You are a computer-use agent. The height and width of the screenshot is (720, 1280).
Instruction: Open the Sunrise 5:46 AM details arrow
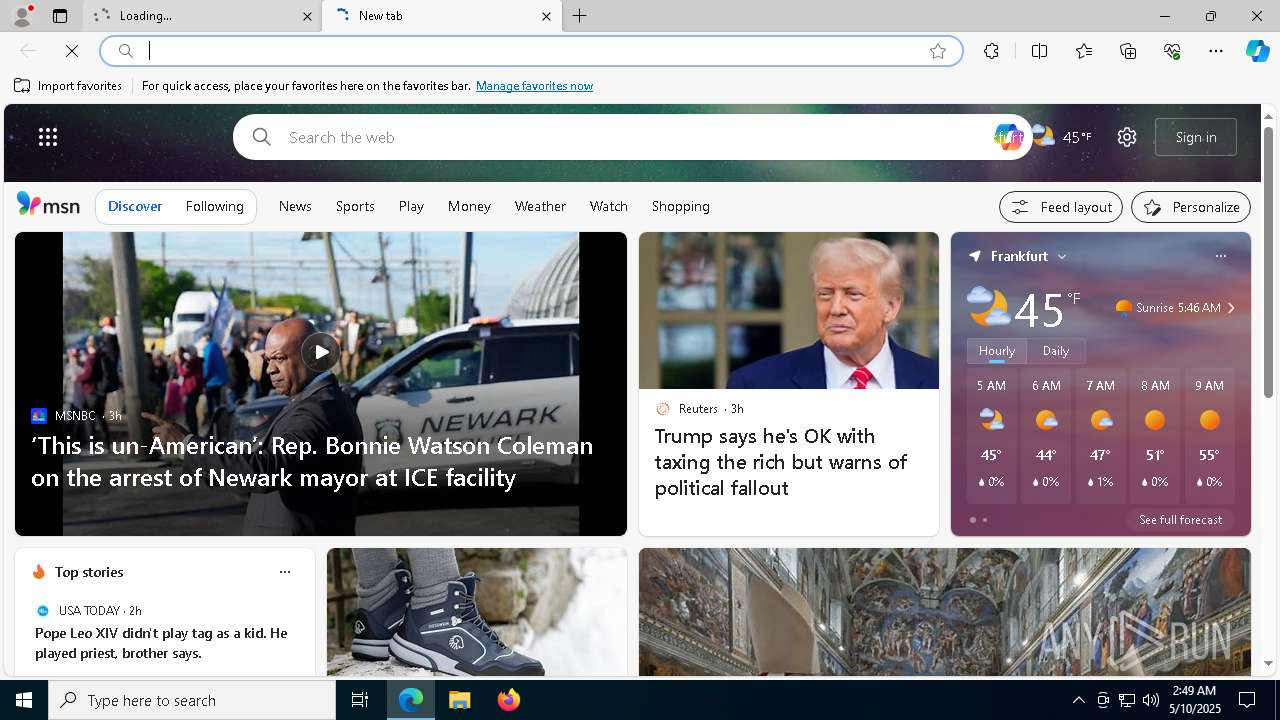tap(1231, 308)
